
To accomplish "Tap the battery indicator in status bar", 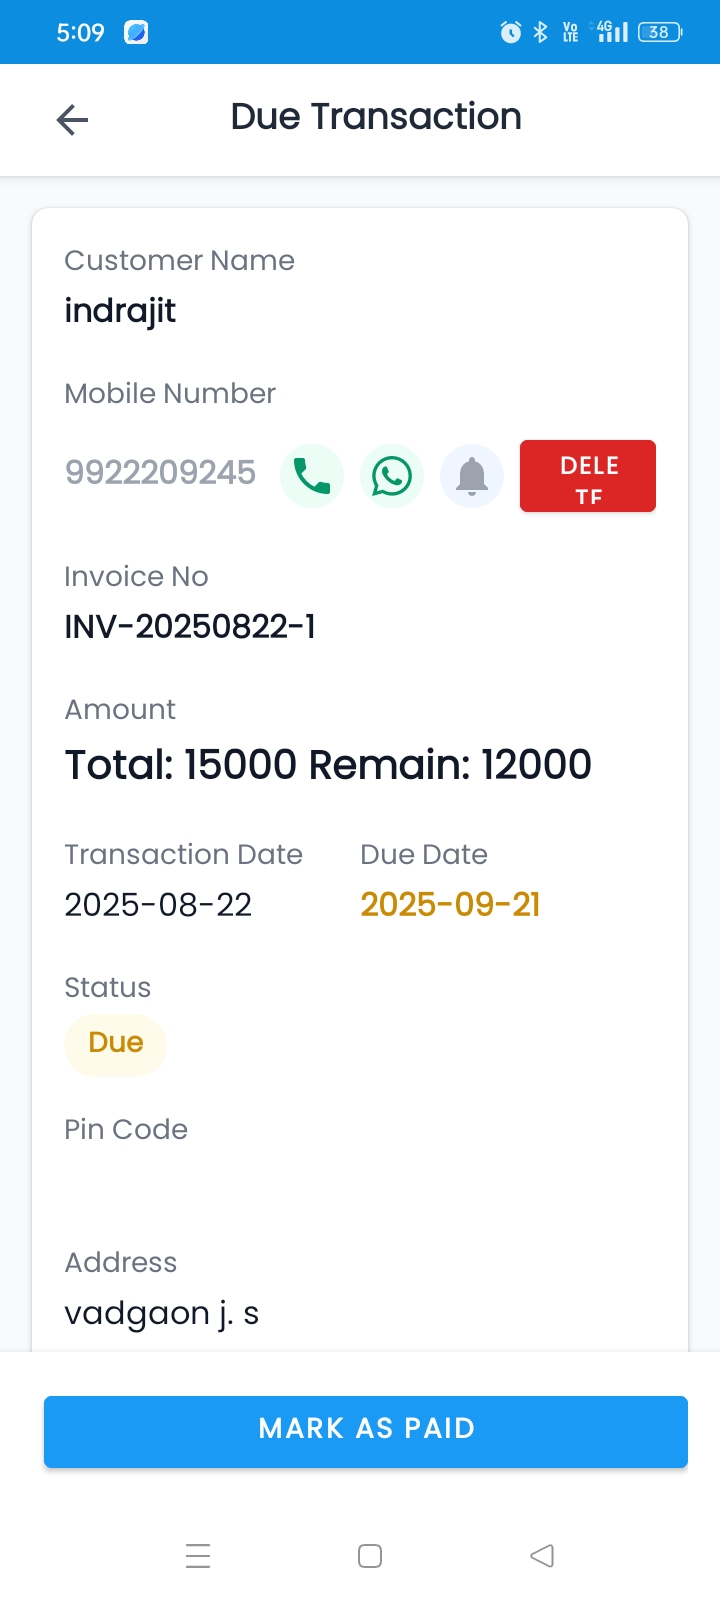I will point(659,32).
